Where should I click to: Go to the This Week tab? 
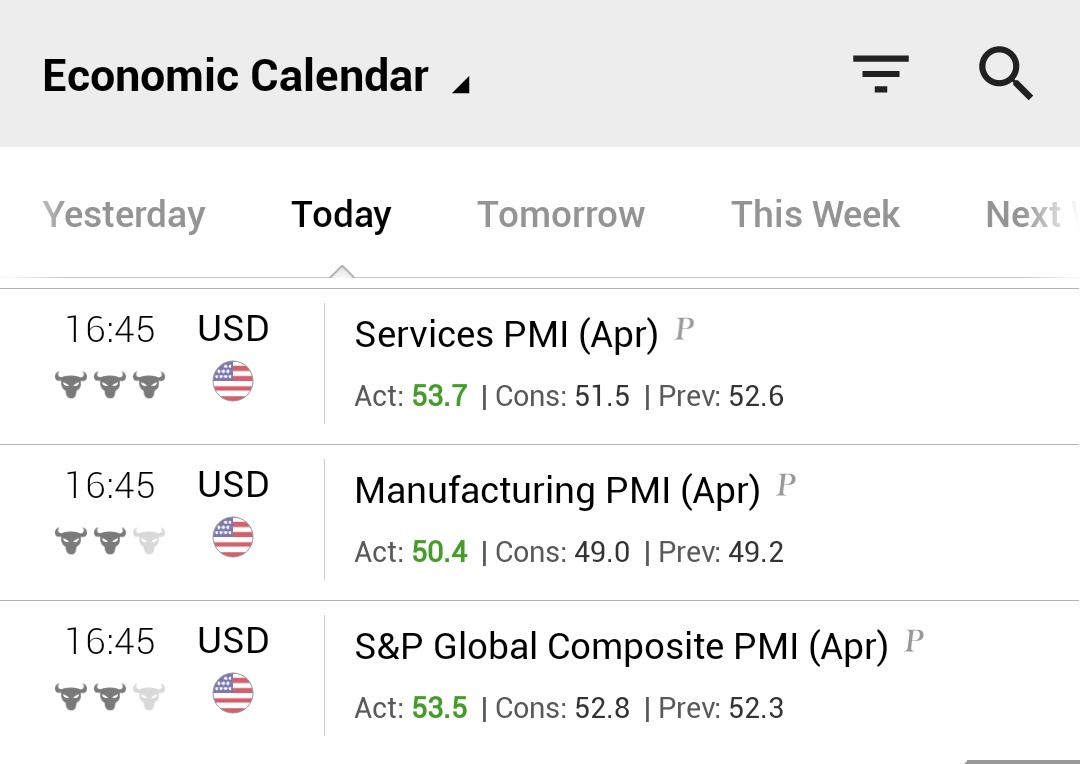[815, 214]
